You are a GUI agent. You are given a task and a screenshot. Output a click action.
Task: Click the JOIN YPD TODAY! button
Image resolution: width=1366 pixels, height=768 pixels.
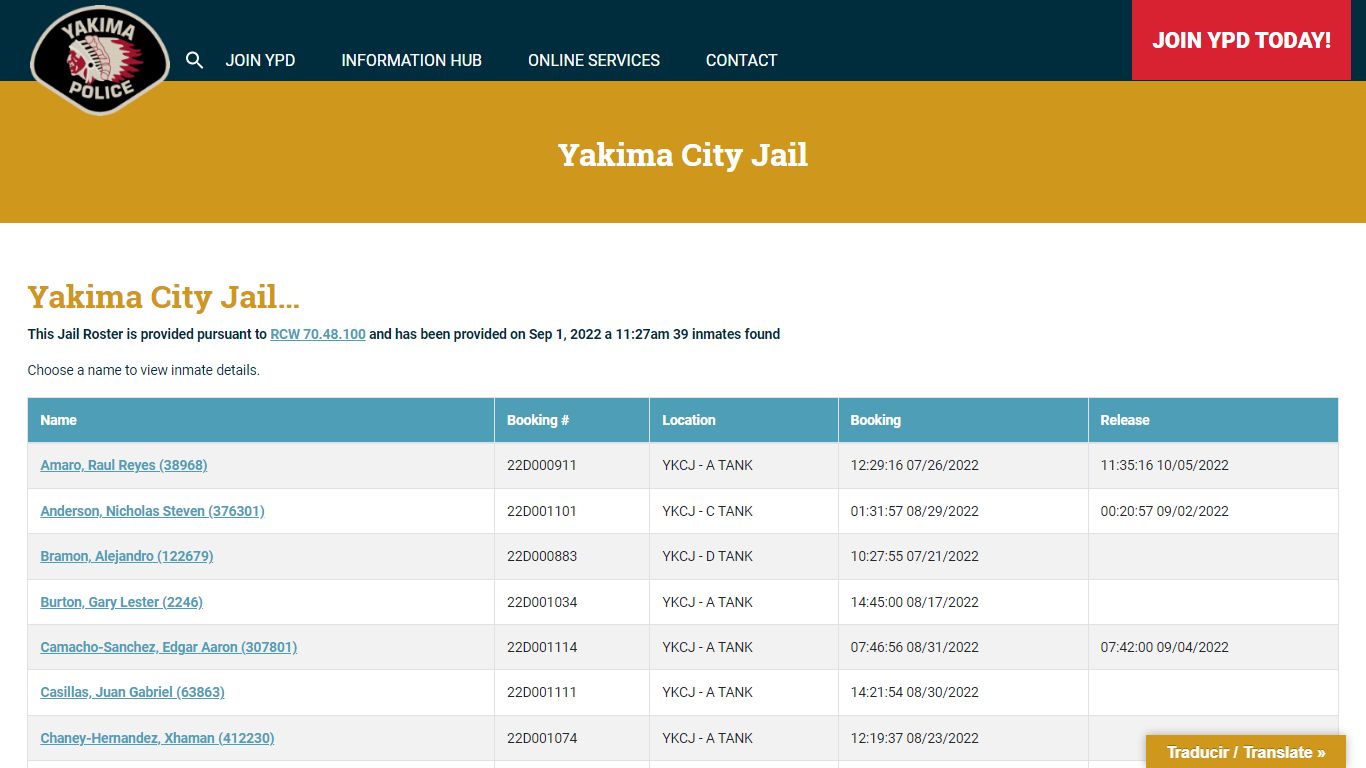(x=1241, y=40)
